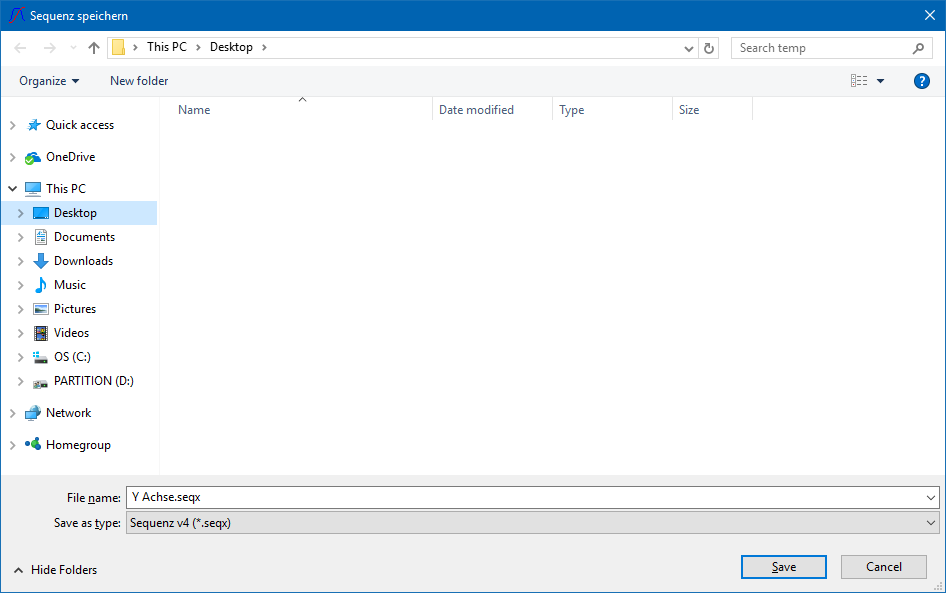Open the OneDrive location

[x=70, y=157]
